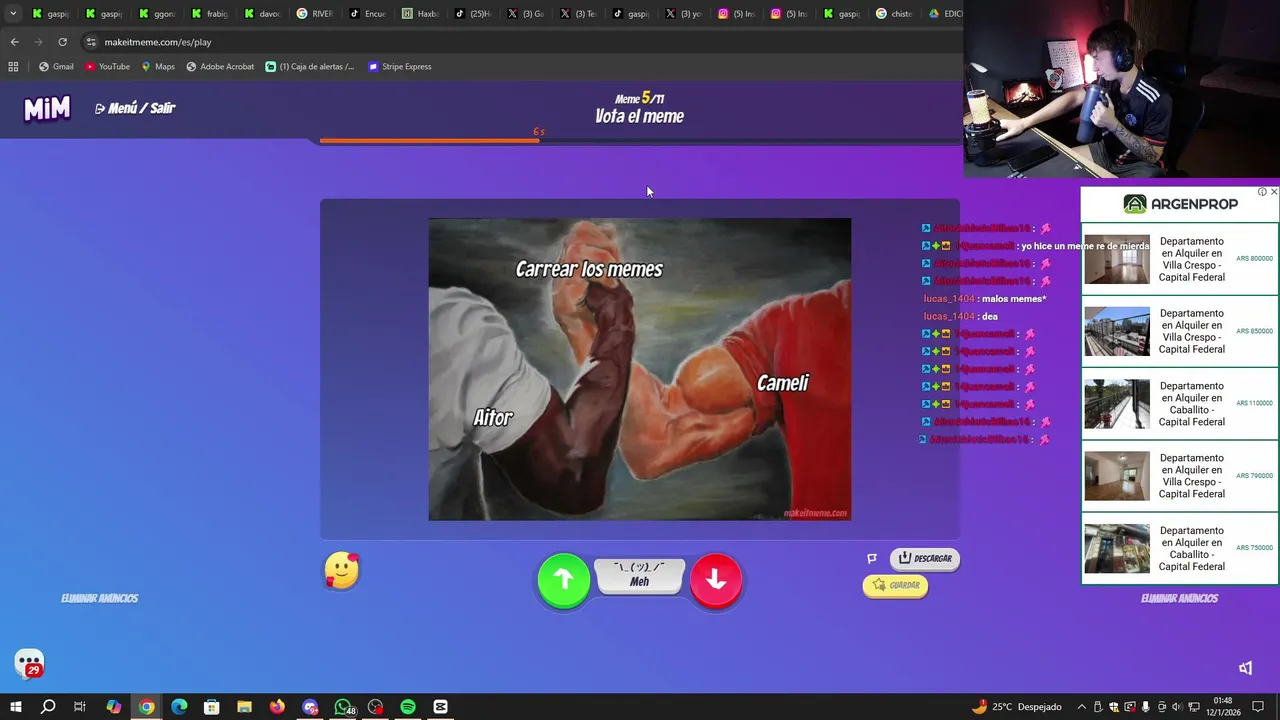Open the Caja de alertas bookmark
Image resolution: width=1280 pixels, height=720 pixels.
click(310, 66)
